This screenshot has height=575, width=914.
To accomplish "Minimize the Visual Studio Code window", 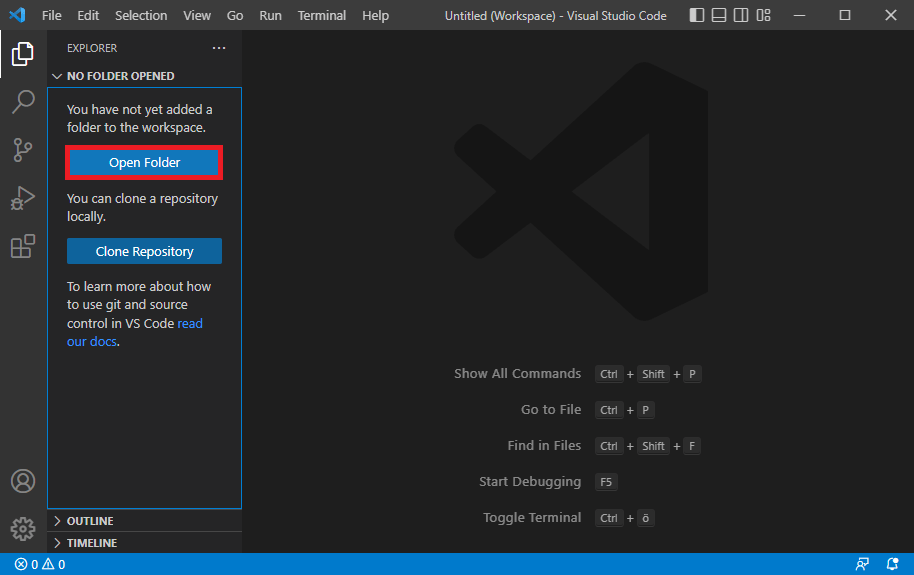I will click(x=800, y=15).
